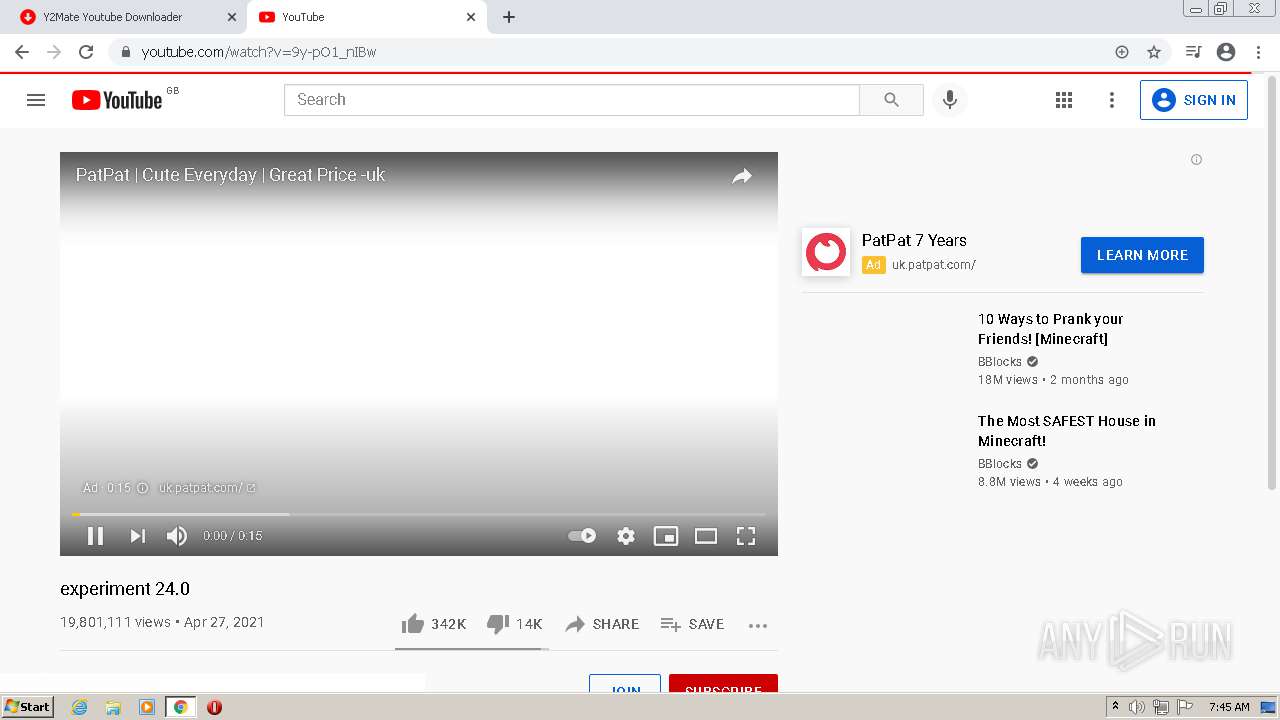Open '10 Ways to Prank your Friends' video
Viewport: 1280px width, 720px height.
pos(1050,329)
